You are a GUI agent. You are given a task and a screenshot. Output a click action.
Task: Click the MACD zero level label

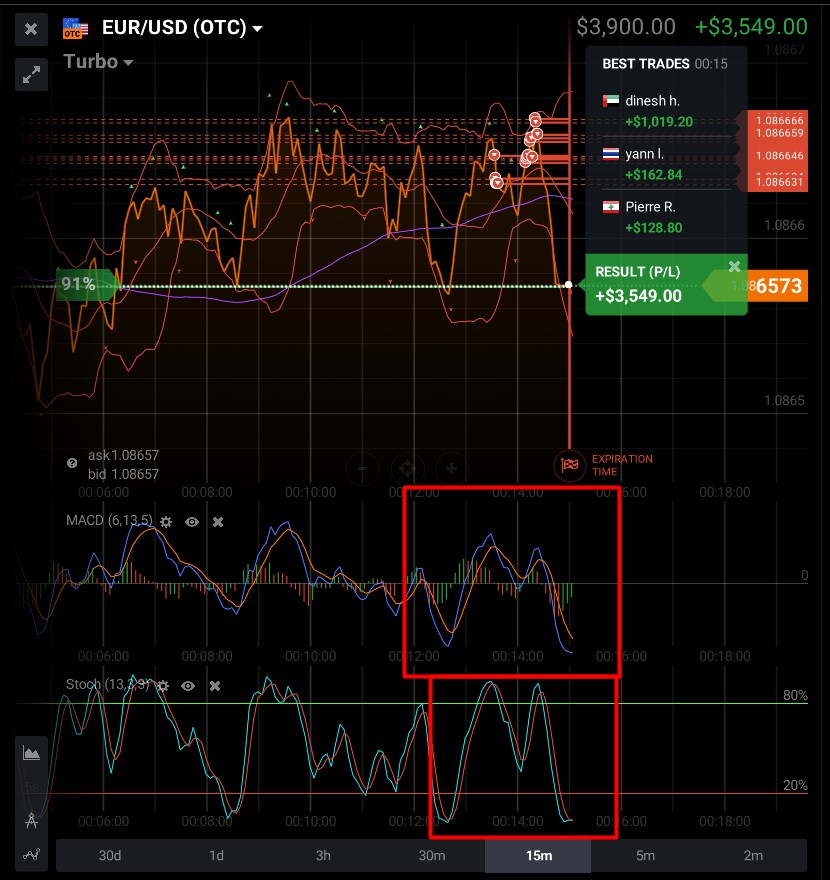tap(804, 575)
